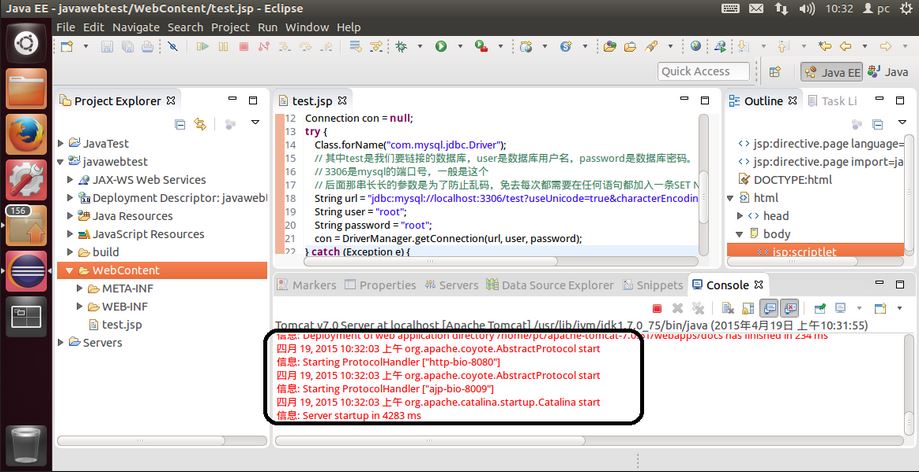
Task: Expand Java Resources node
Action: click(x=70, y=216)
